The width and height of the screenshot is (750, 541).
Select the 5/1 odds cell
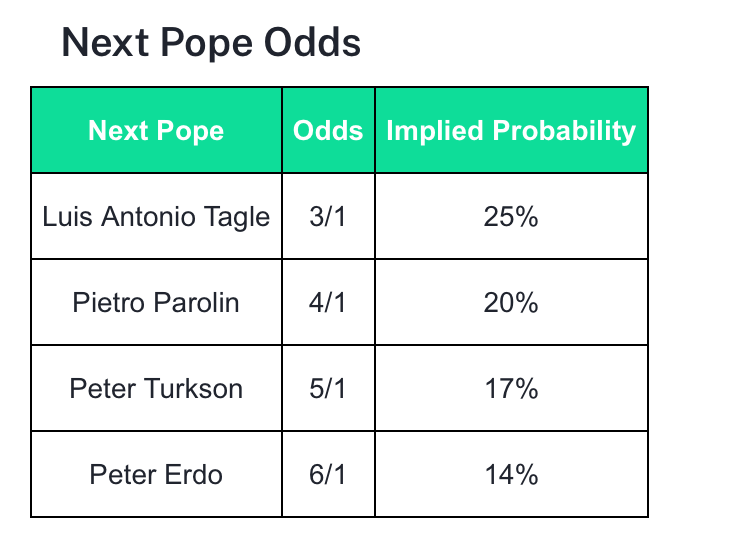pyautogui.click(x=328, y=388)
